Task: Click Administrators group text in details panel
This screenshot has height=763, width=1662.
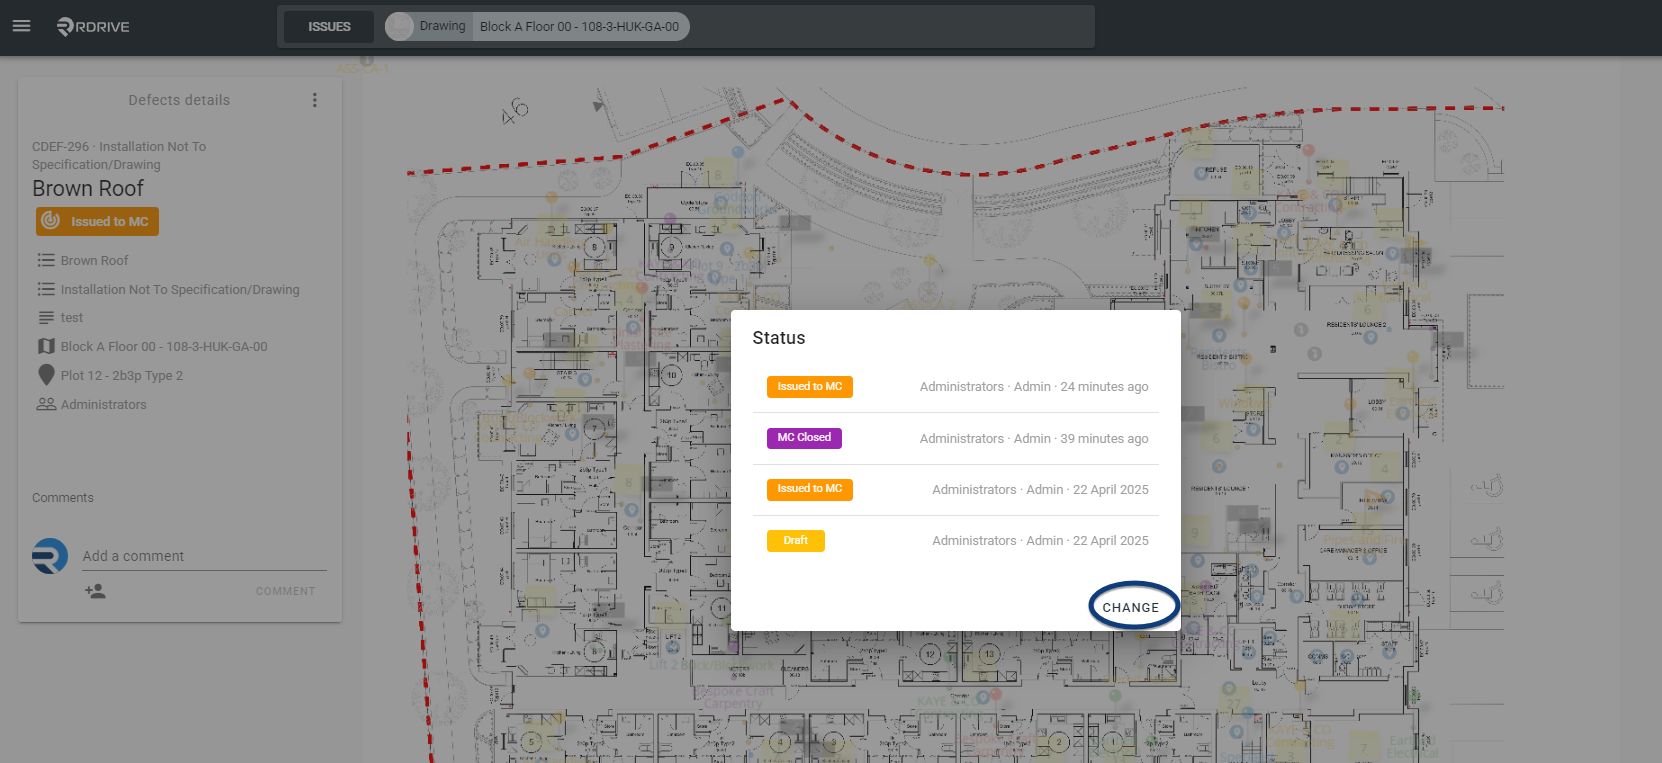Action: (103, 405)
